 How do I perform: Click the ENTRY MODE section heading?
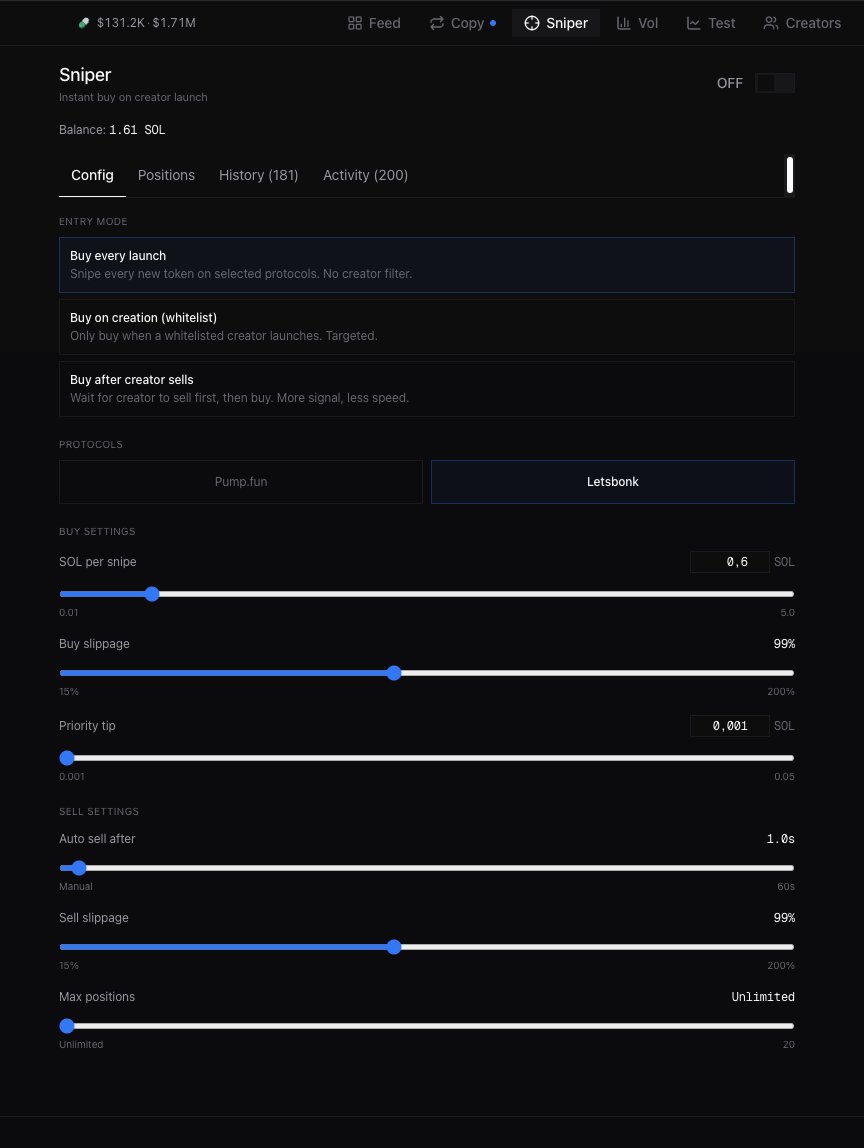point(93,221)
